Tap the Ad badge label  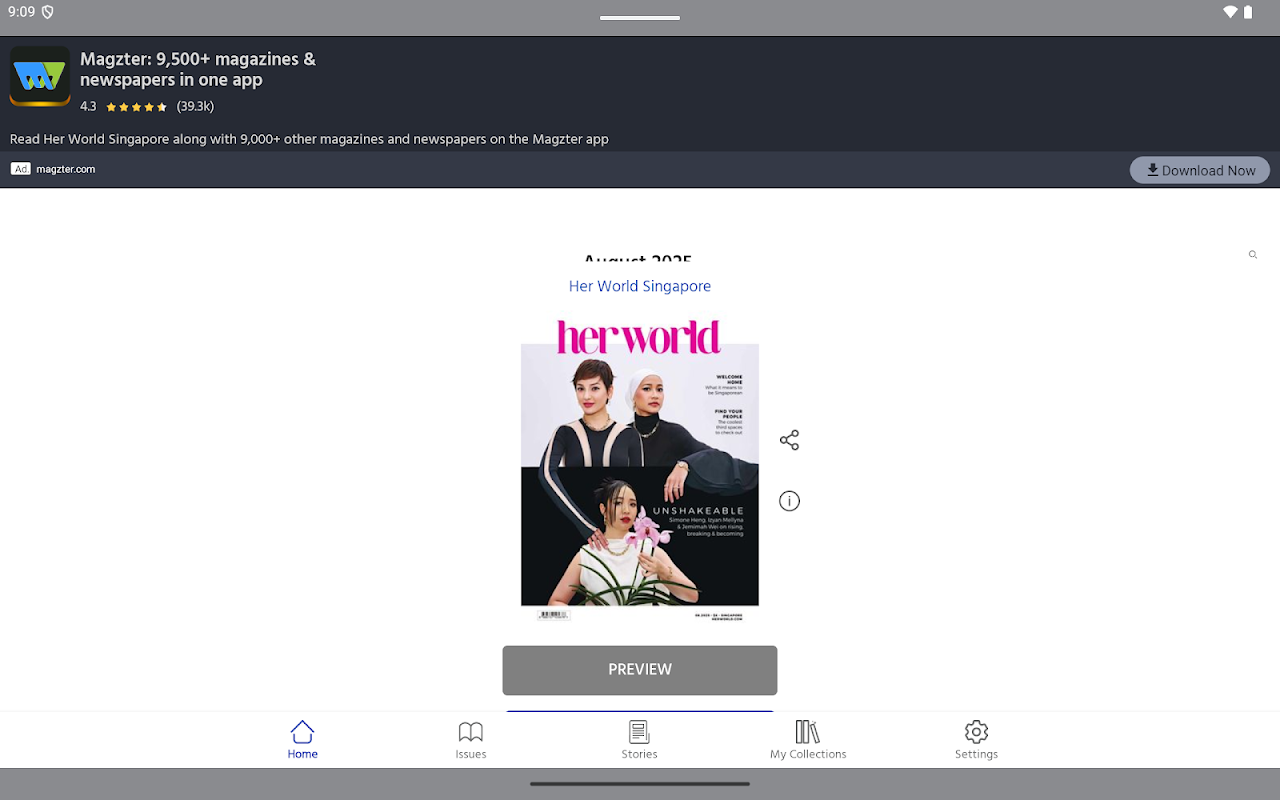tap(21, 169)
